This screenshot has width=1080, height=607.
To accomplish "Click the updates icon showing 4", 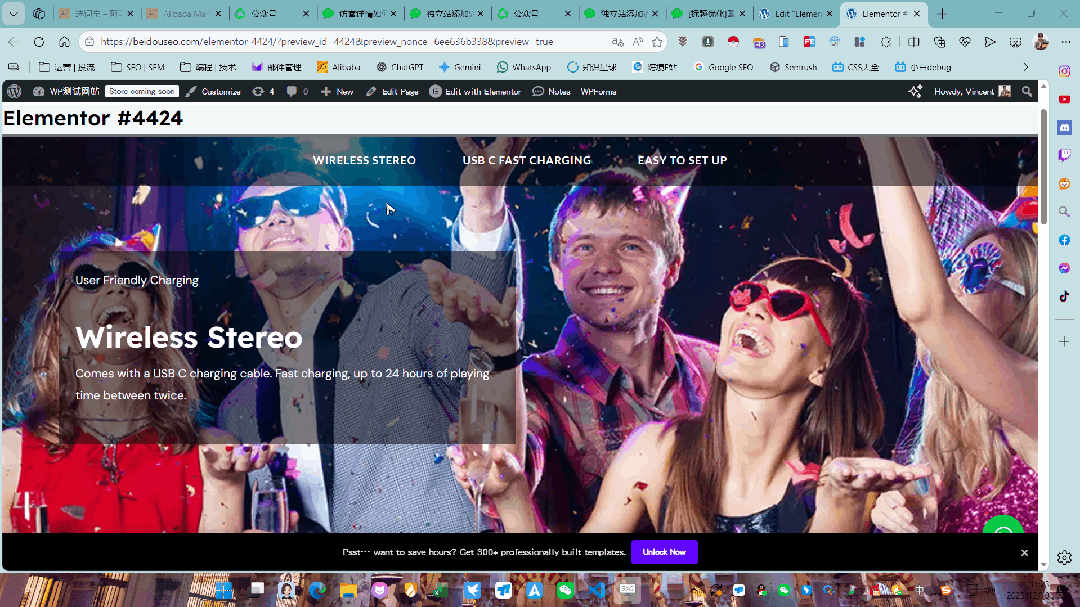I will click(264, 91).
